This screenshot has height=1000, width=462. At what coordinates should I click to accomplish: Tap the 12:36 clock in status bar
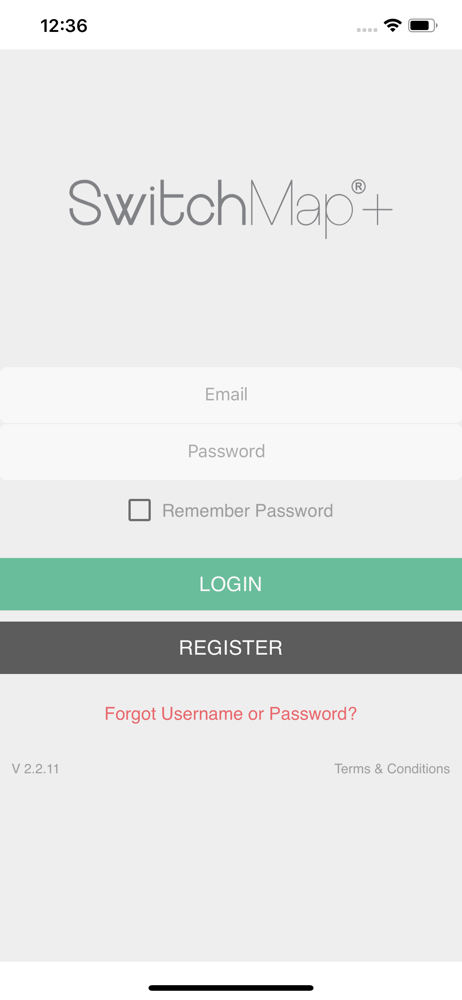(x=64, y=26)
